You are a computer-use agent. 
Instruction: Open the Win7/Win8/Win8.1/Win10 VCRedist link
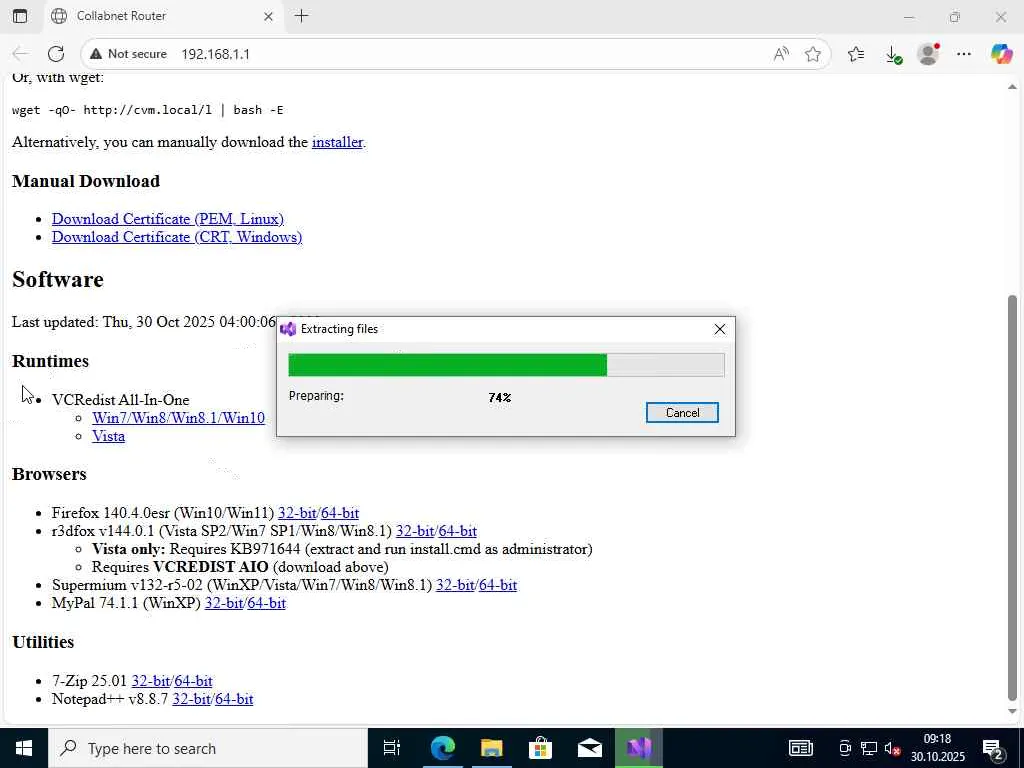178,417
